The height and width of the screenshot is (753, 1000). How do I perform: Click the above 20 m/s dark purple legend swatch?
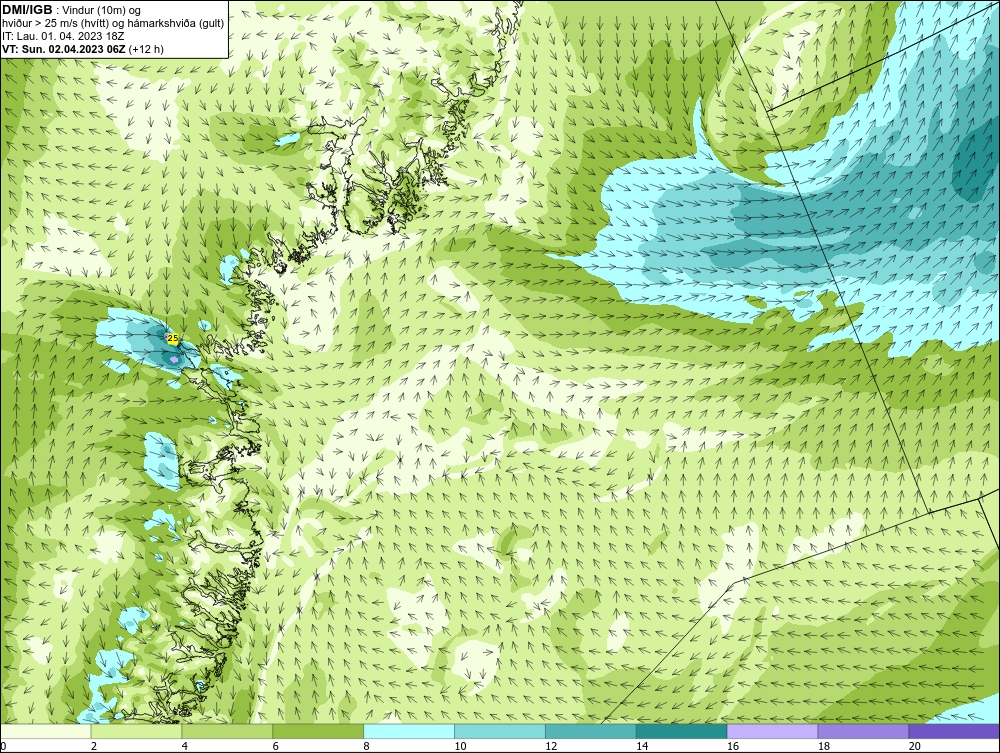954,731
